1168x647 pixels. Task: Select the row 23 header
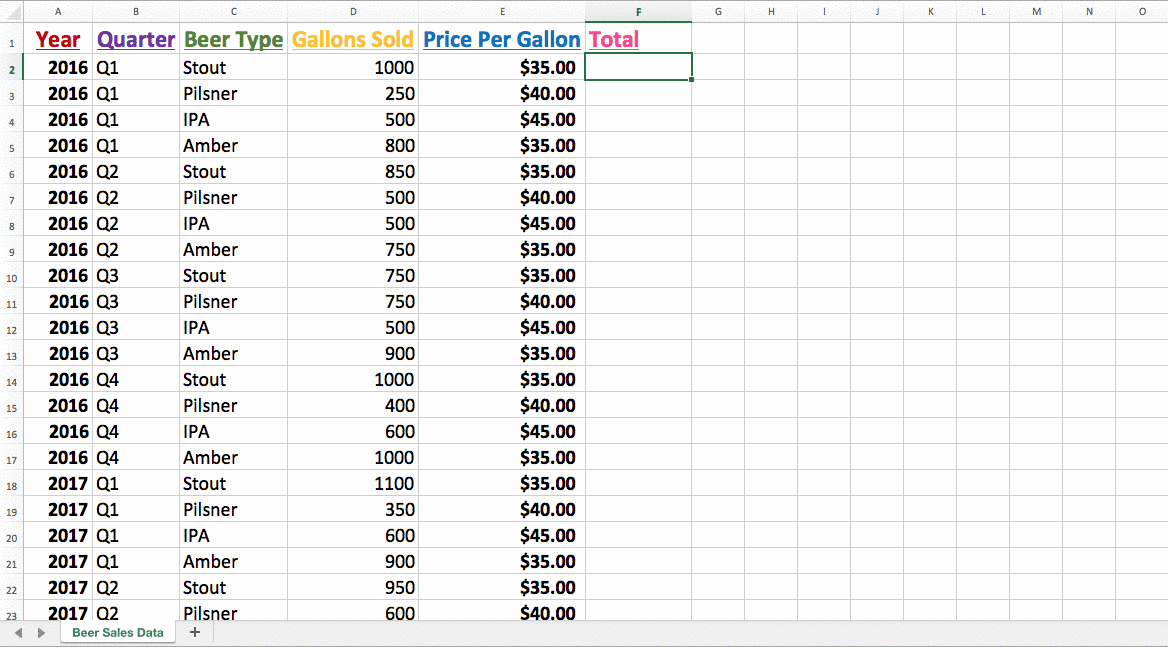pos(11,614)
